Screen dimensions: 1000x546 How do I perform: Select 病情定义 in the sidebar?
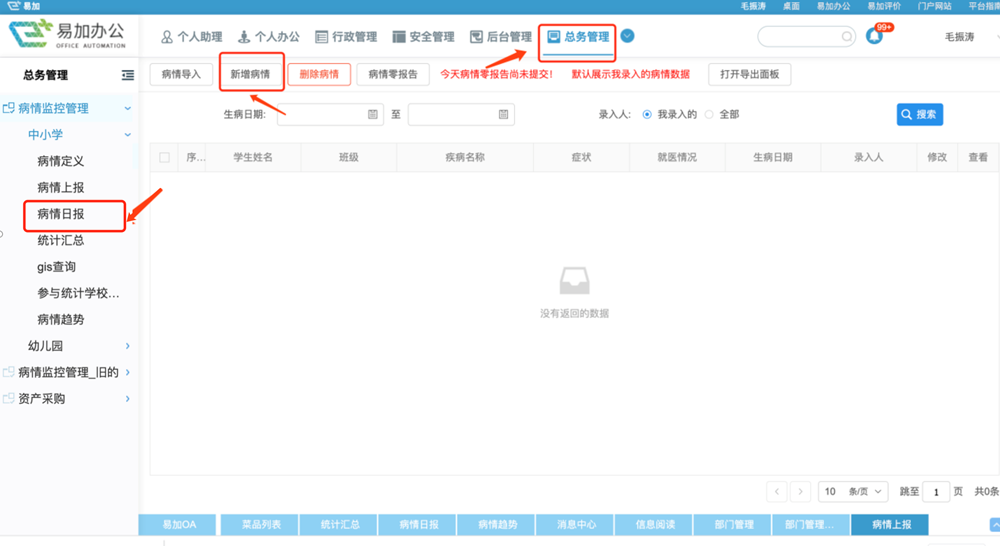(61, 161)
